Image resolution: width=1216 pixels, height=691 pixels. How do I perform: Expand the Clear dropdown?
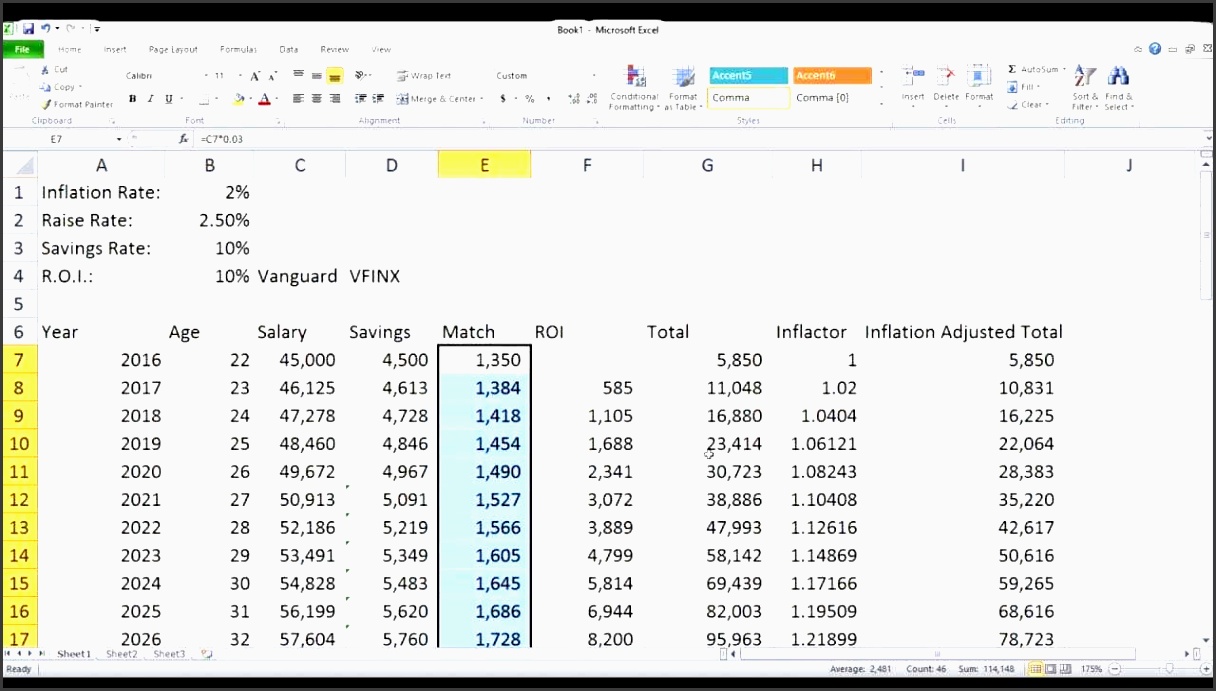point(1047,104)
